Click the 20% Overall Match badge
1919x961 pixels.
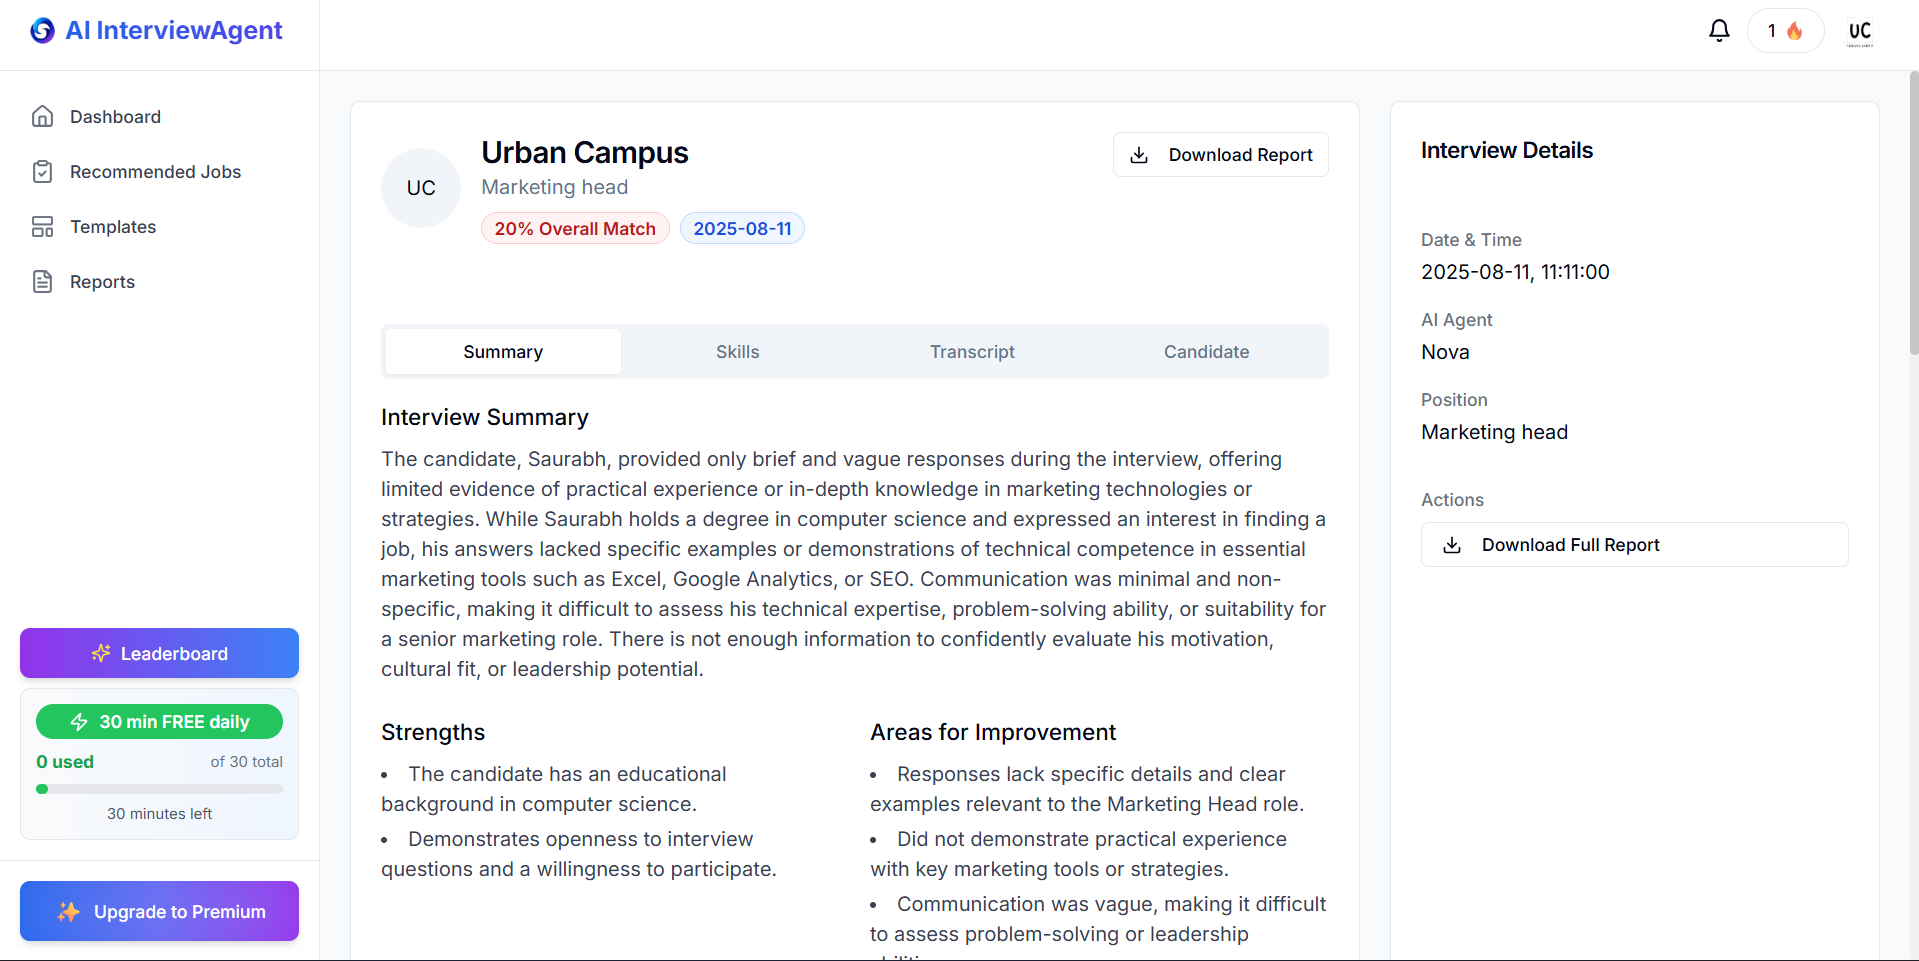(575, 229)
